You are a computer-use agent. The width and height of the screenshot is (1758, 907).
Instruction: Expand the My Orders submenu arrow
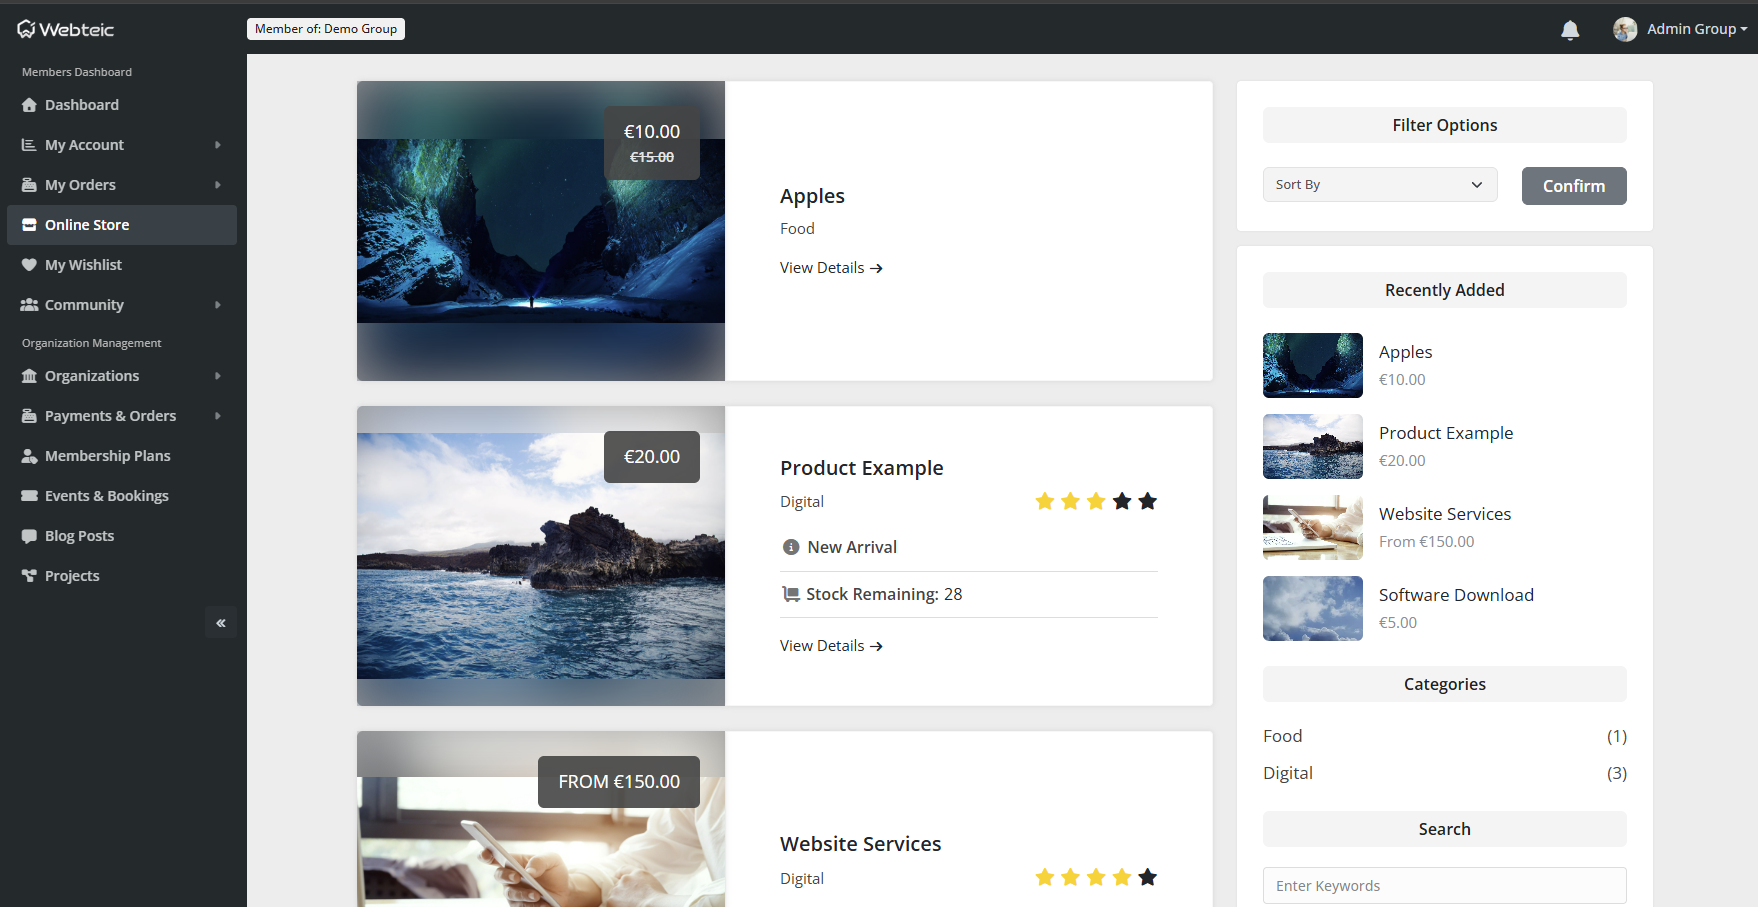(218, 185)
